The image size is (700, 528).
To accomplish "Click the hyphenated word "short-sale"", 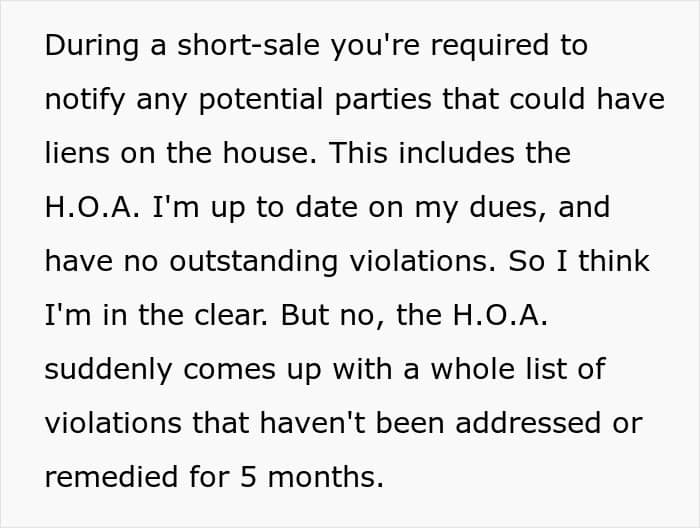I will (x=248, y=45).
